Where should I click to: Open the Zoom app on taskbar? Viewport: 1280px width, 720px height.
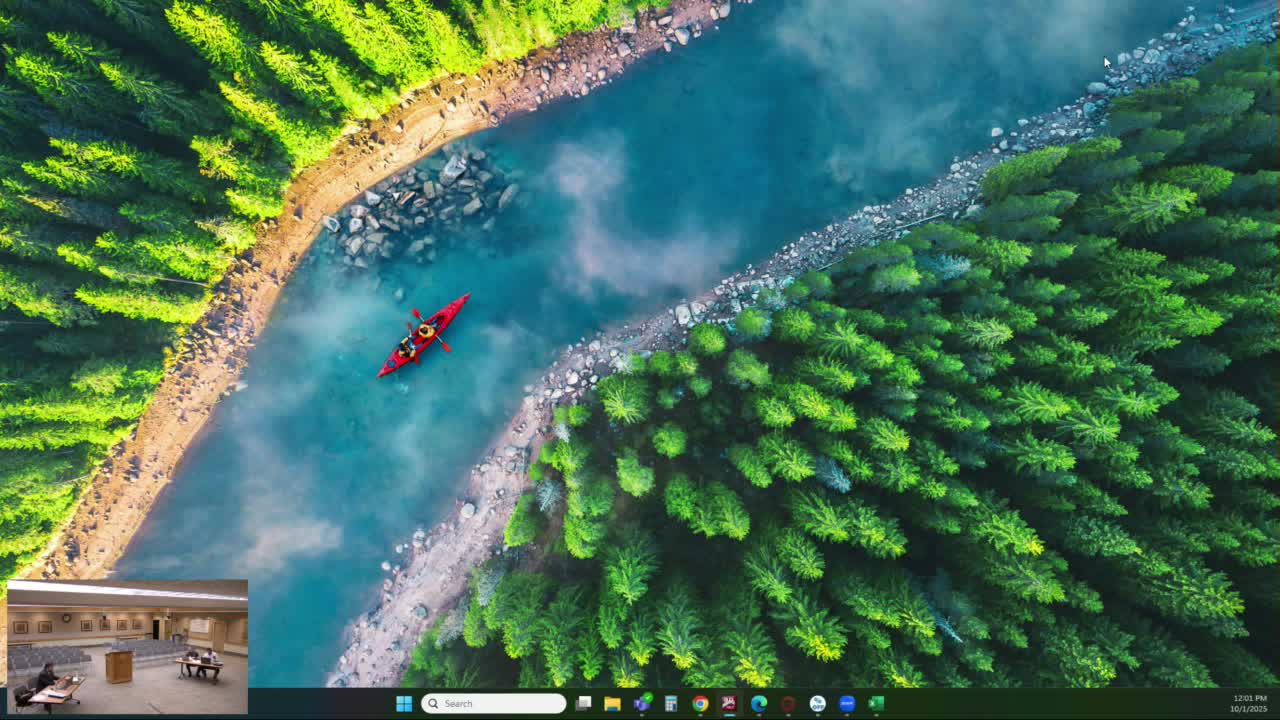click(847, 704)
